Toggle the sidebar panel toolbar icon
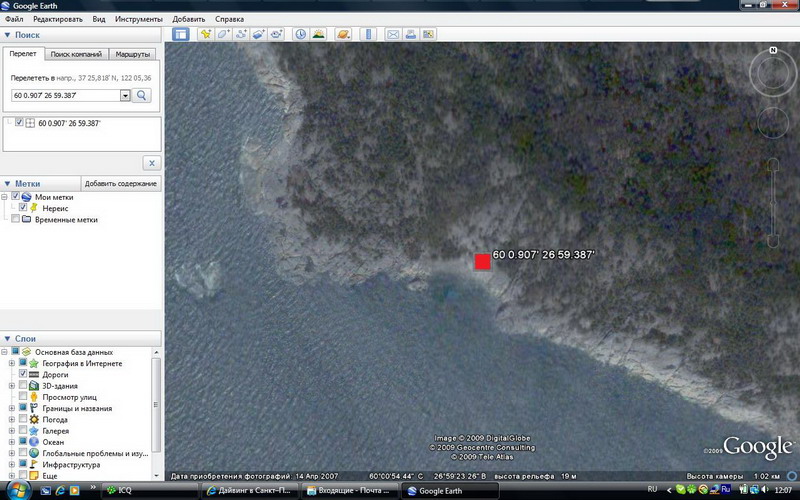Viewport: 800px width, 500px height. pyautogui.click(x=181, y=34)
